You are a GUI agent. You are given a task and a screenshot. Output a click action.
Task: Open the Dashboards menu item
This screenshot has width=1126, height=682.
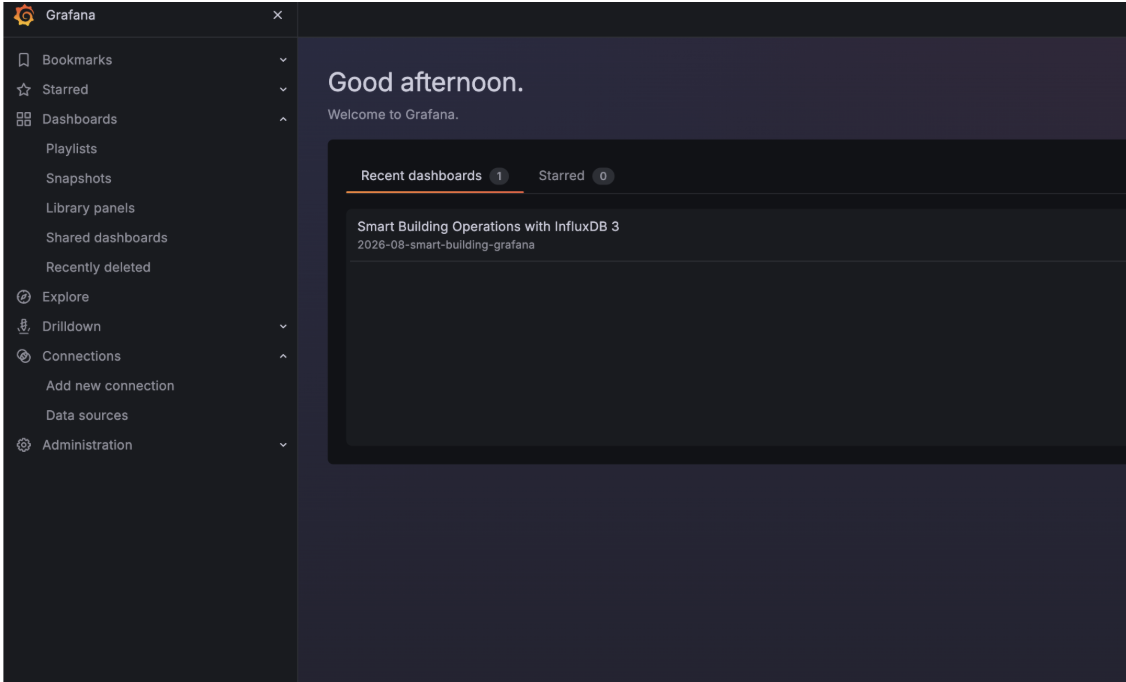click(80, 119)
